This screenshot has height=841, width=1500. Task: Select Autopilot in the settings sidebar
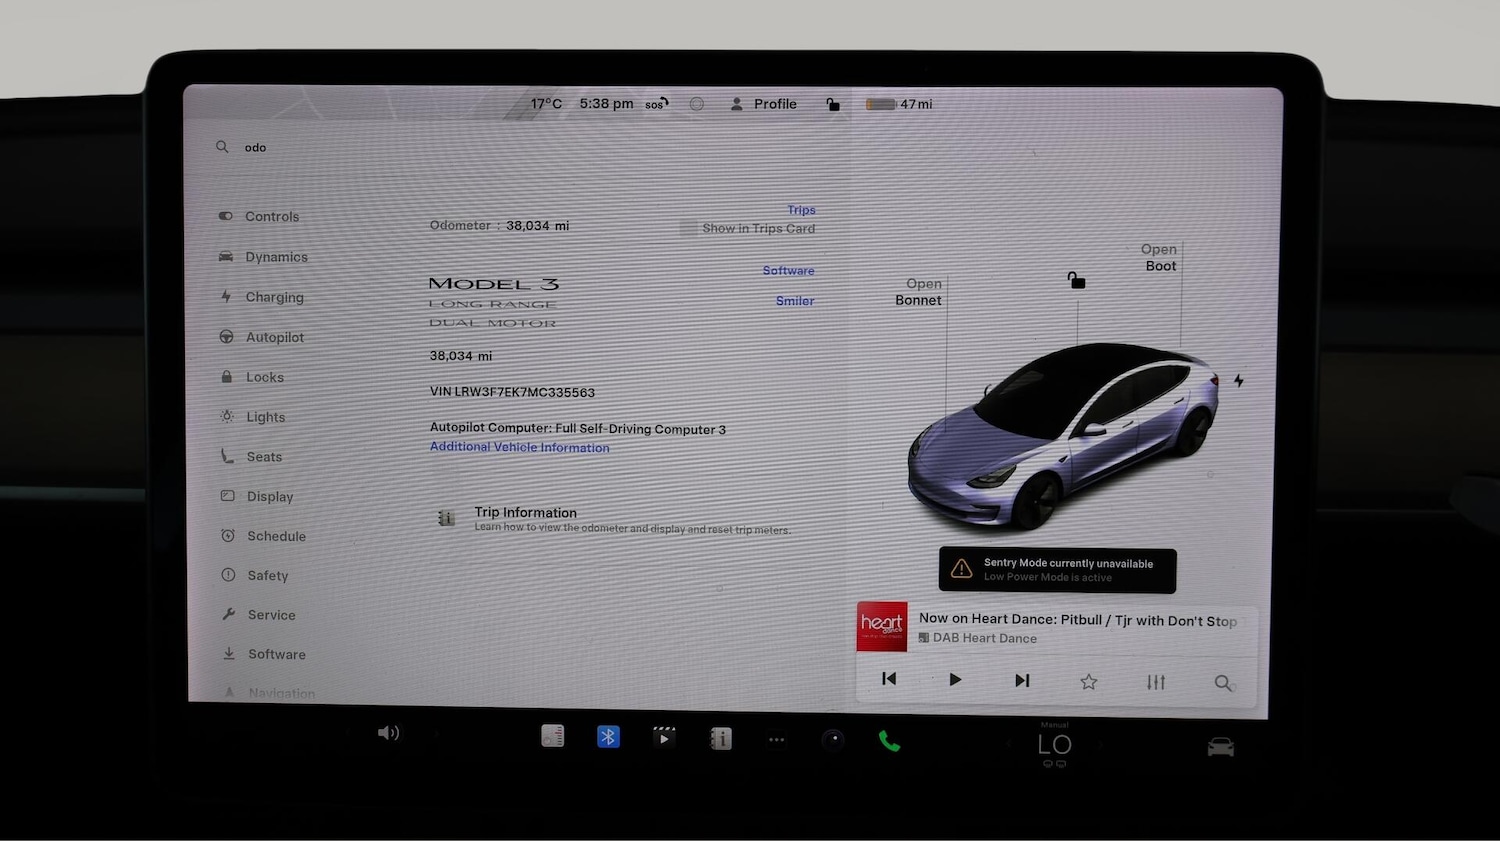click(x=274, y=337)
